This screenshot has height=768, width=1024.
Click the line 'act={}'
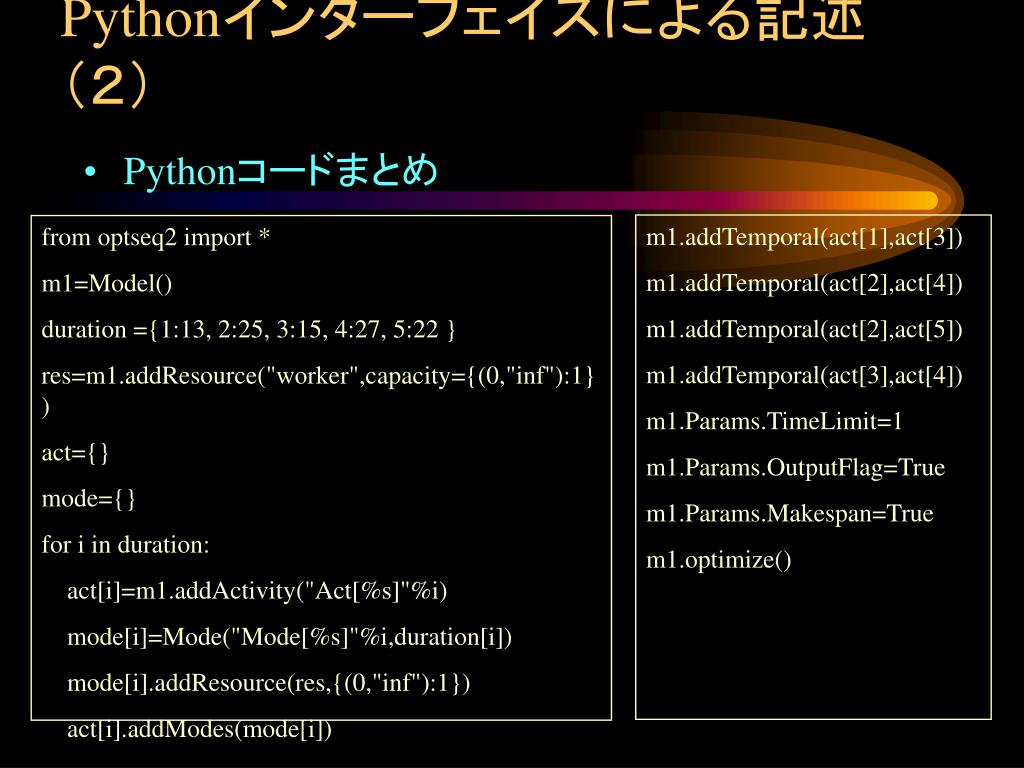click(75, 453)
